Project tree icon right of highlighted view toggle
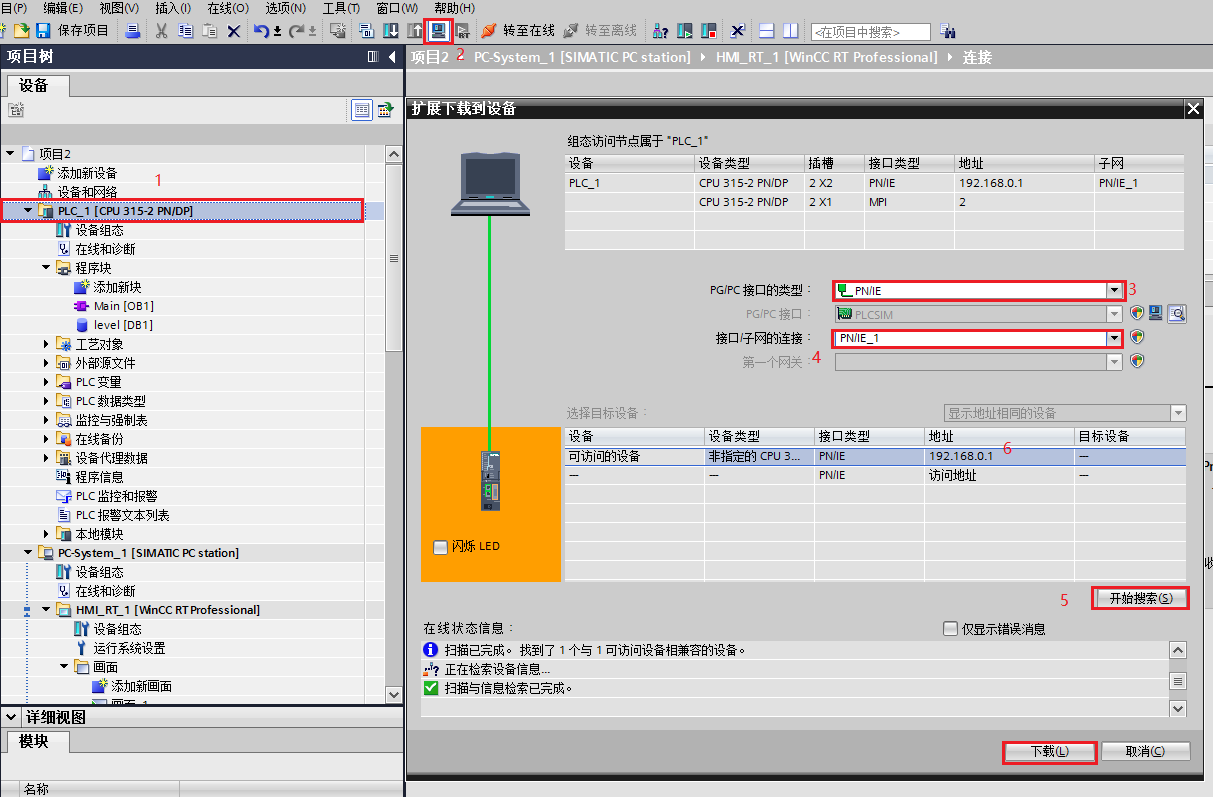 [385, 110]
